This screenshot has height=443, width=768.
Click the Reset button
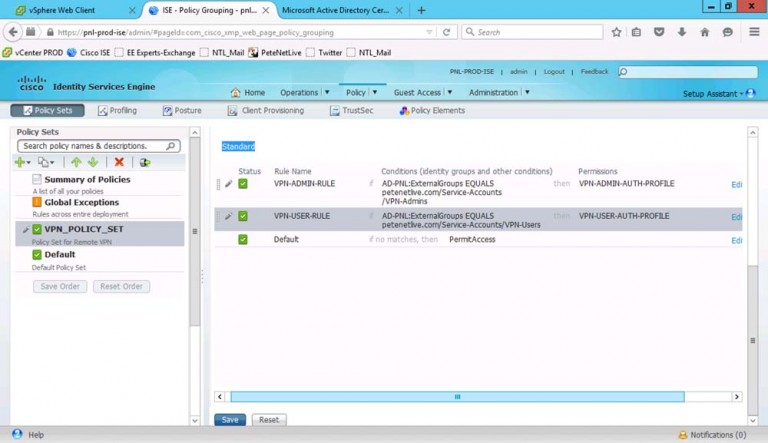pyautogui.click(x=269, y=420)
